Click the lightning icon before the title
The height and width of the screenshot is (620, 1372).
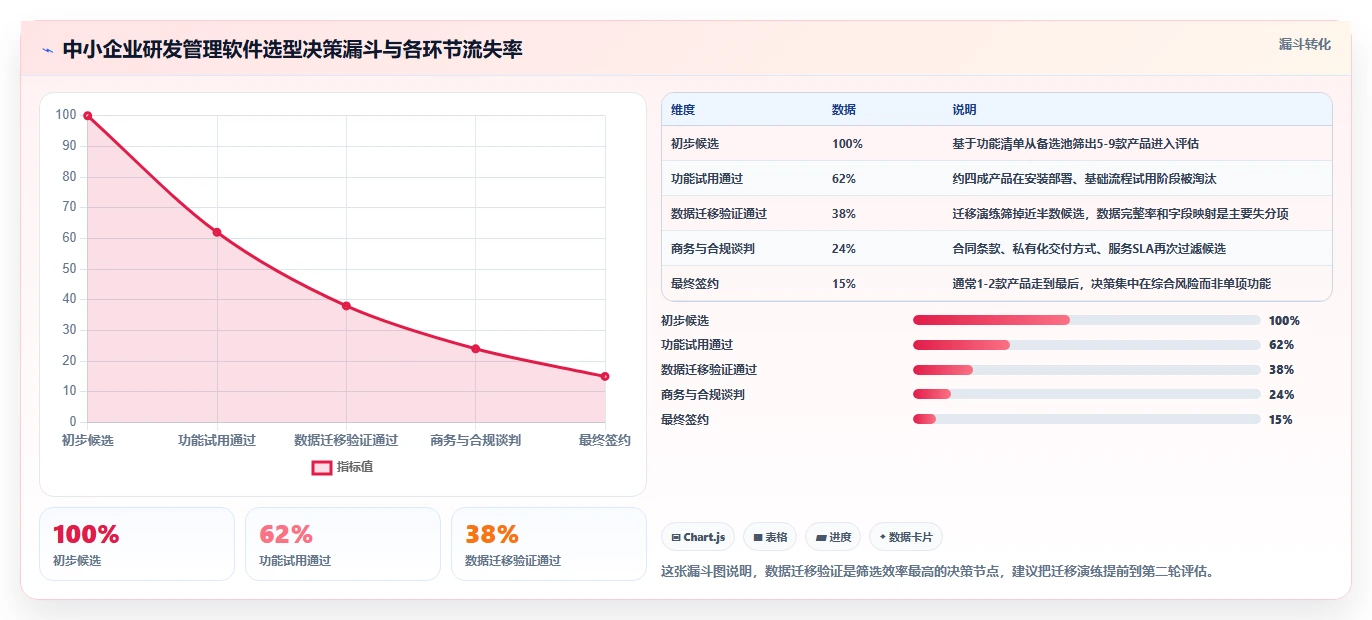pyautogui.click(x=47, y=50)
